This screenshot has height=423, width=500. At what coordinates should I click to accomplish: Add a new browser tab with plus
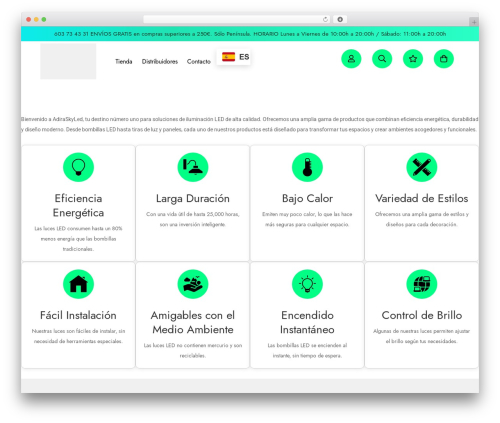coord(474,22)
